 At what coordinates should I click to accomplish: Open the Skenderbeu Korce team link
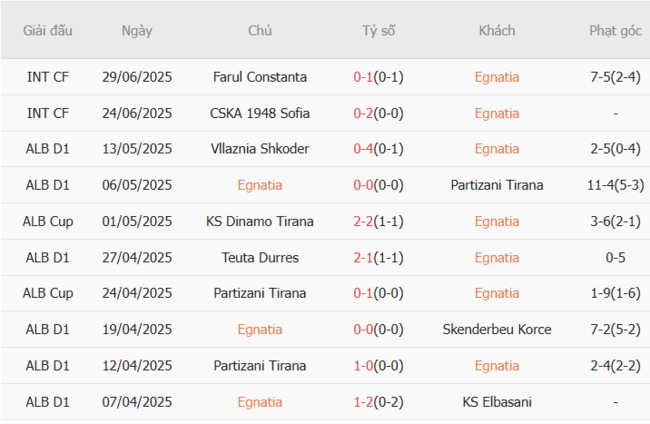pos(497,329)
